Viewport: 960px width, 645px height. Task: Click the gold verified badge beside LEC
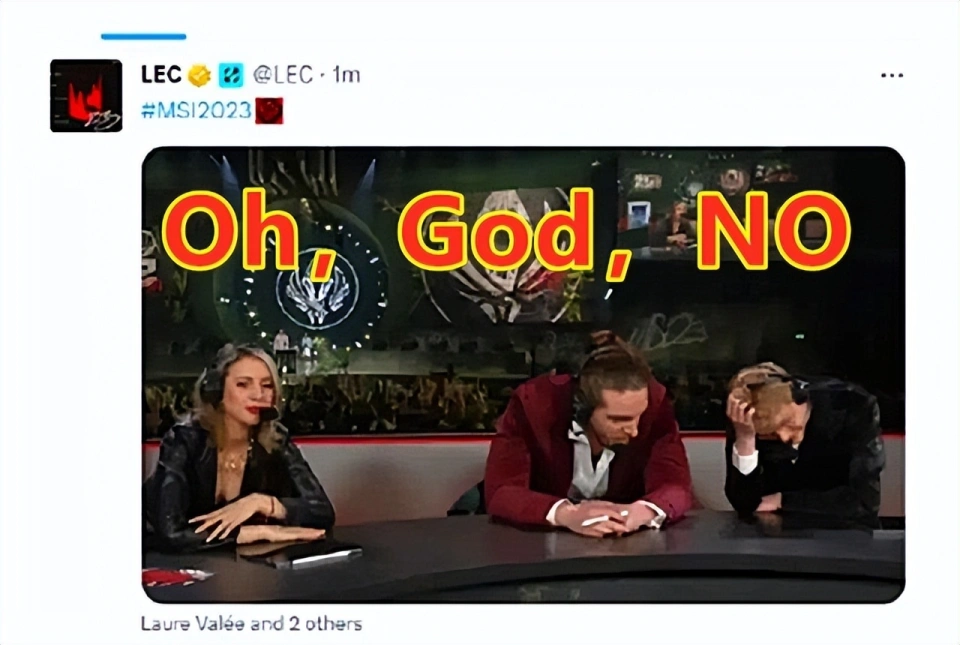[199, 75]
